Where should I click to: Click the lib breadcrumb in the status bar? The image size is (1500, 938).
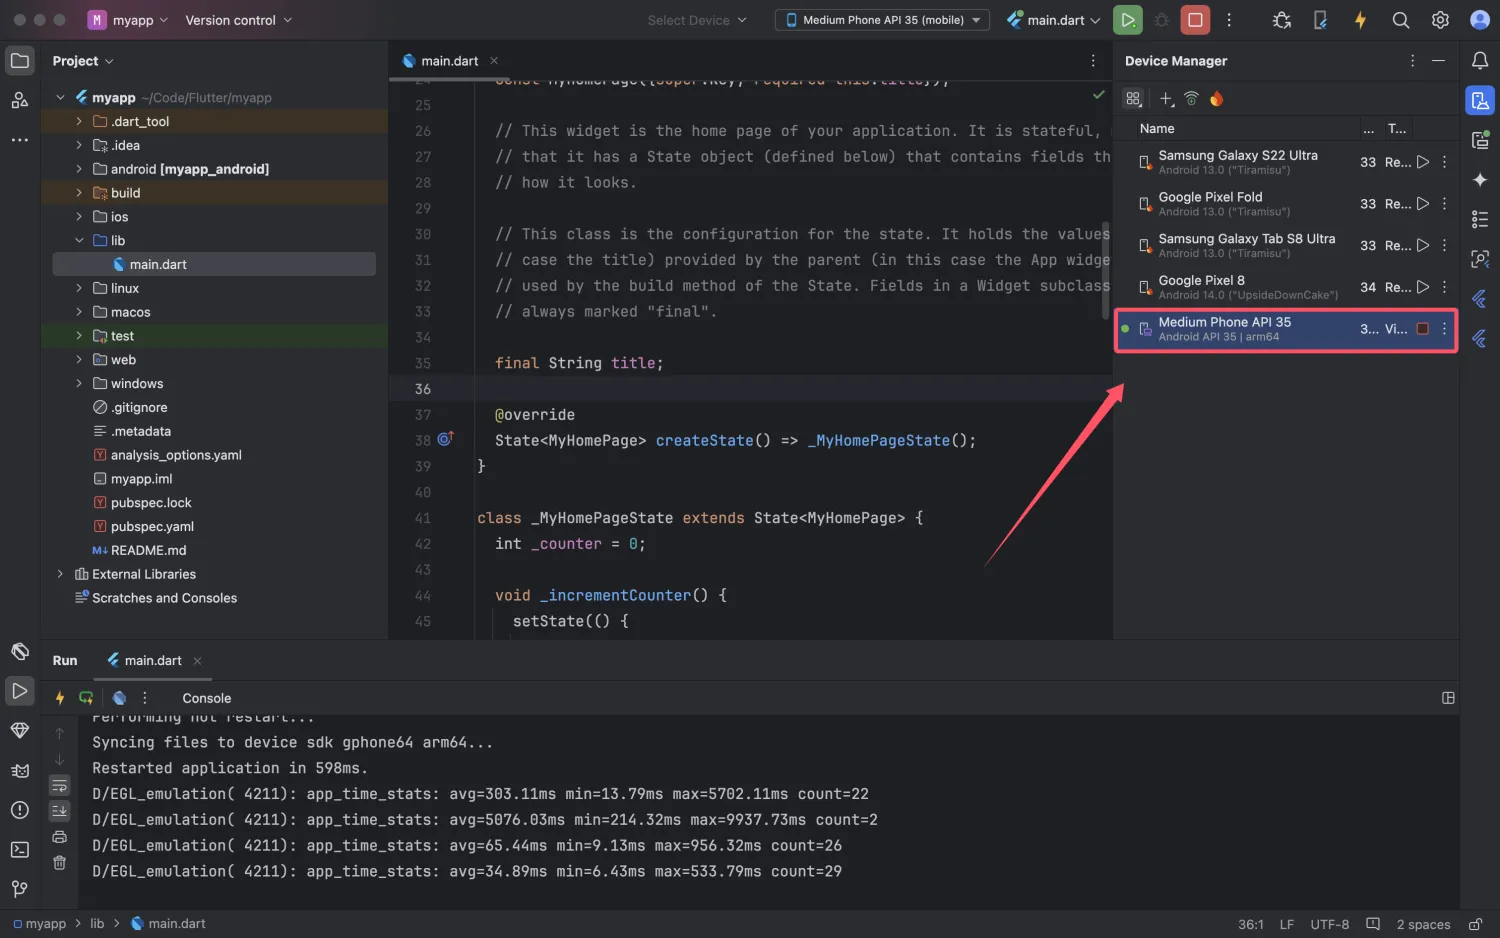point(97,924)
